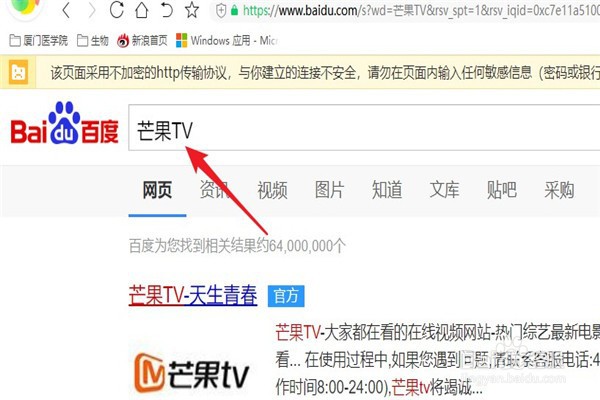
Task: Open the 厦门医学院 bookmark folder
Action: (x=38, y=40)
